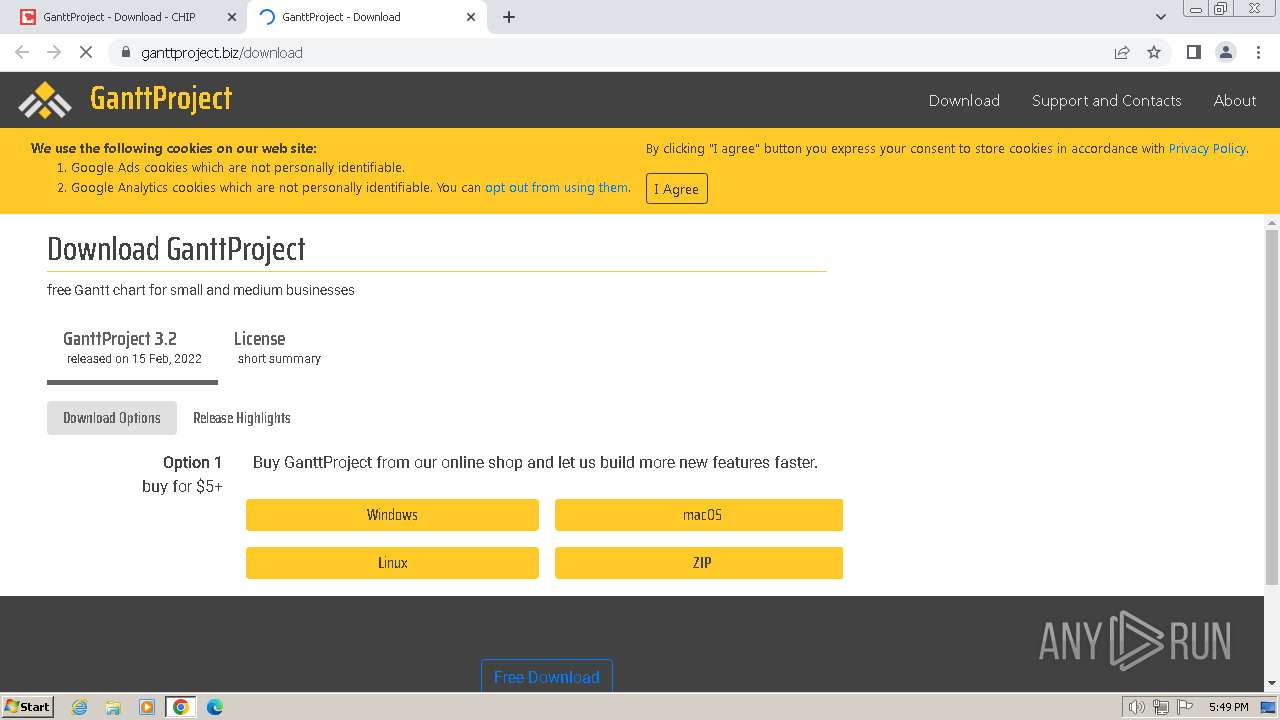
Task: Open Chrome profile menu
Action: pos(1226,53)
